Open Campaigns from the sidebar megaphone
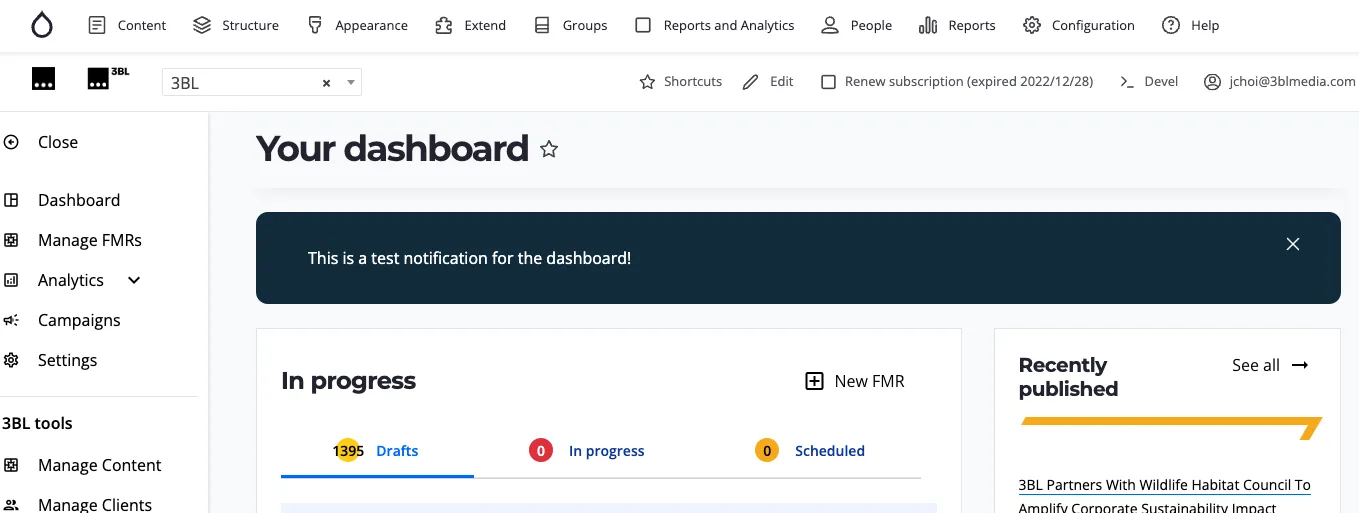The image size is (1359, 513). 12,320
